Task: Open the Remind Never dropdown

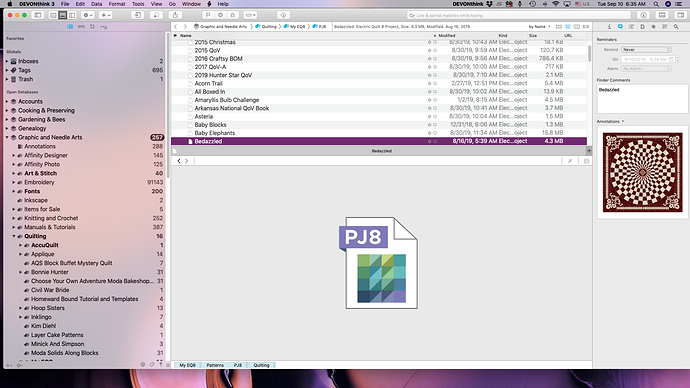Action: click(x=646, y=49)
